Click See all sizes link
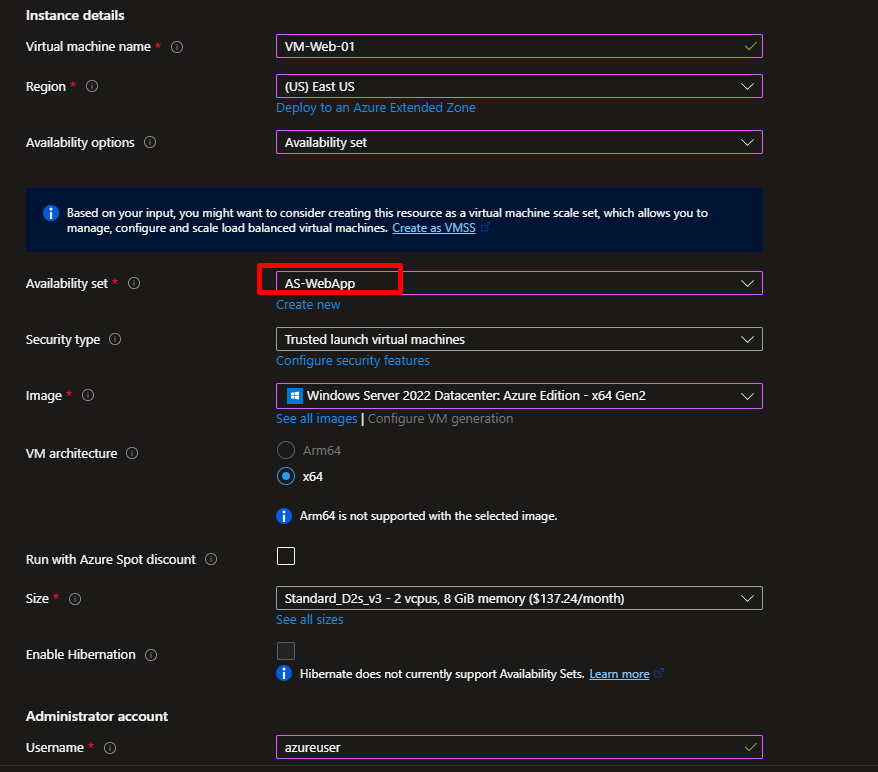This screenshot has width=878, height=772. click(309, 620)
